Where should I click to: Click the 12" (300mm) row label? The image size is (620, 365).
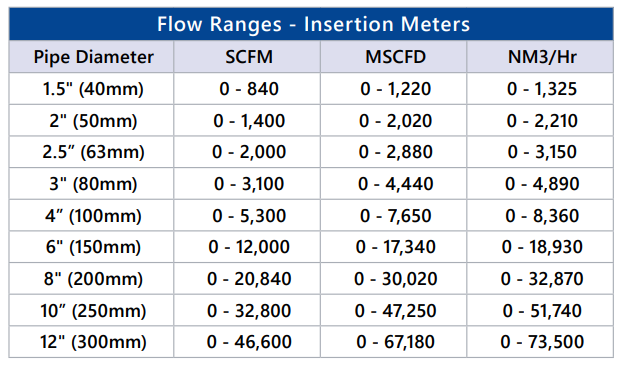93,342
